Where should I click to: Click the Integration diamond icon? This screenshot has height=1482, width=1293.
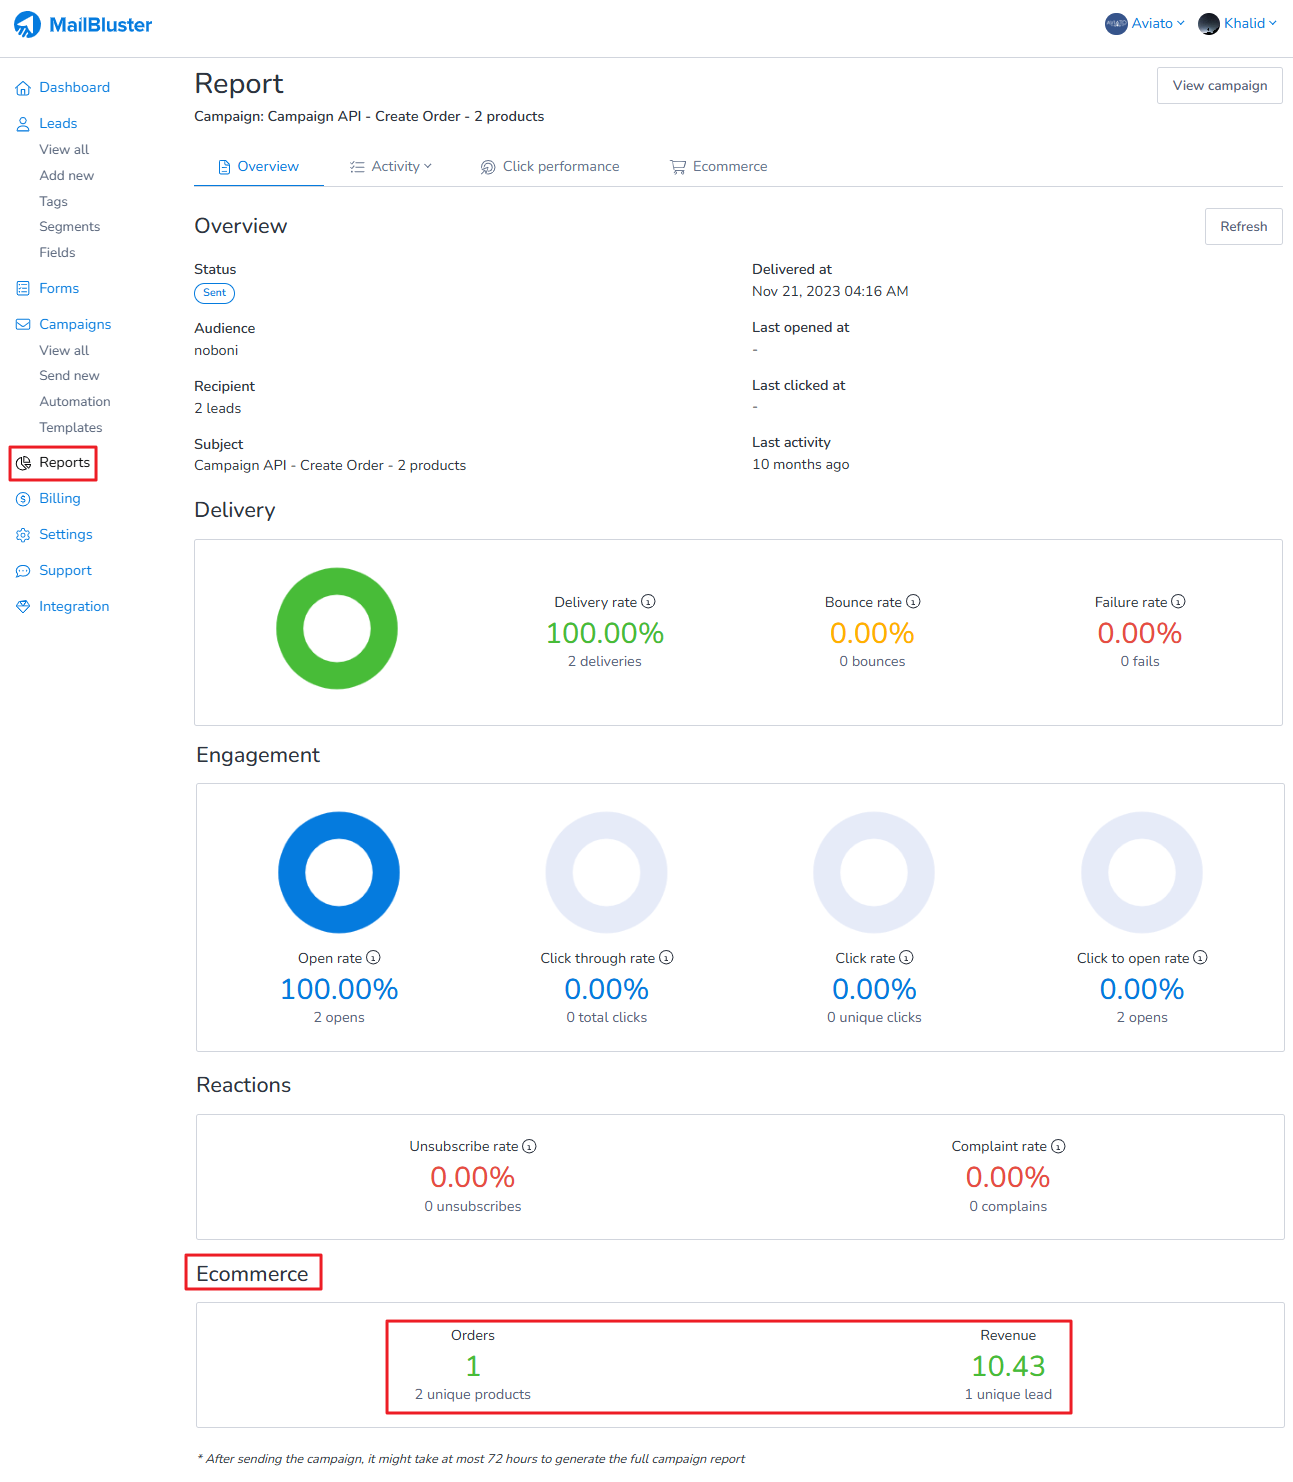click(x=23, y=607)
